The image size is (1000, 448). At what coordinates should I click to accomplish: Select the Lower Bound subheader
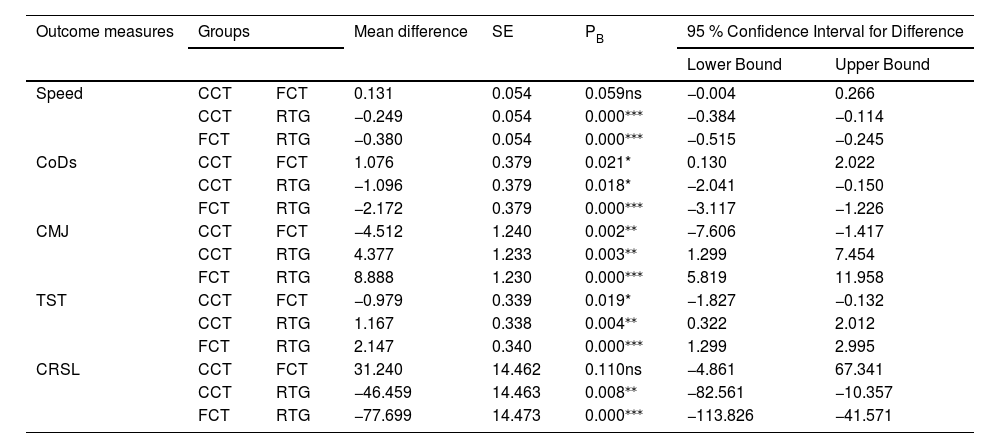point(734,64)
